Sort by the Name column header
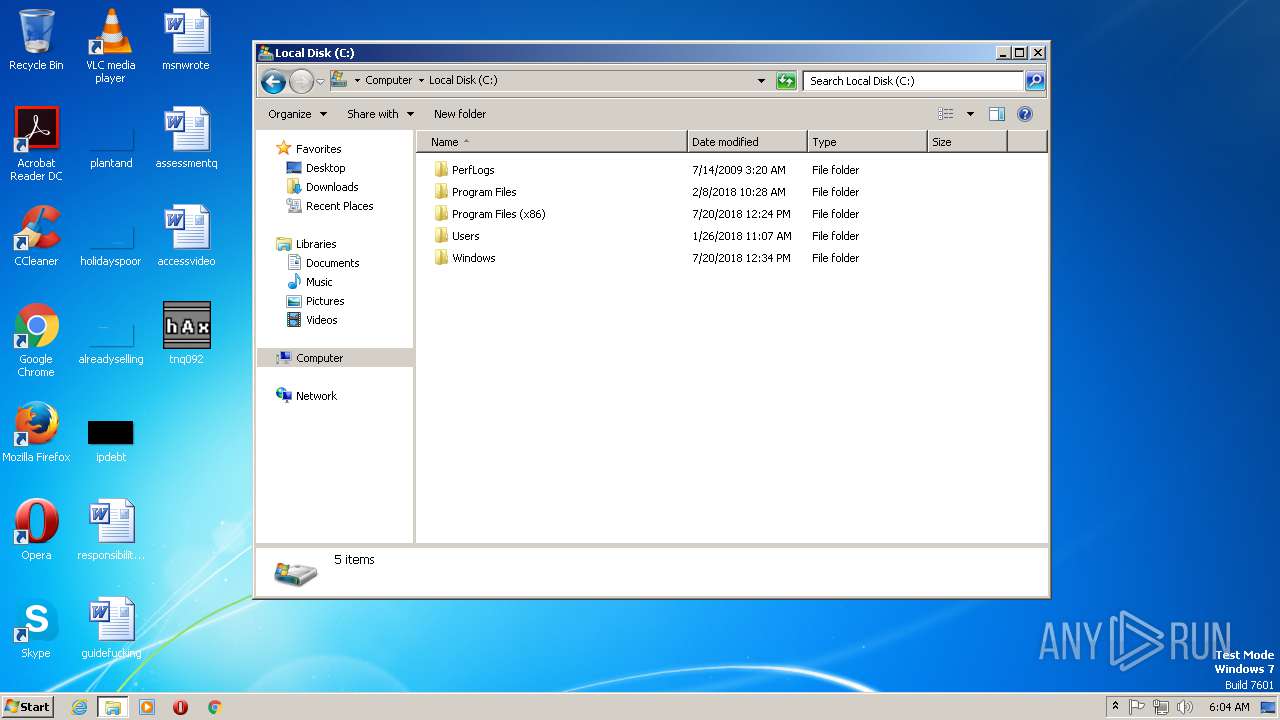The width and height of the screenshot is (1280, 720). pyautogui.click(x=552, y=142)
